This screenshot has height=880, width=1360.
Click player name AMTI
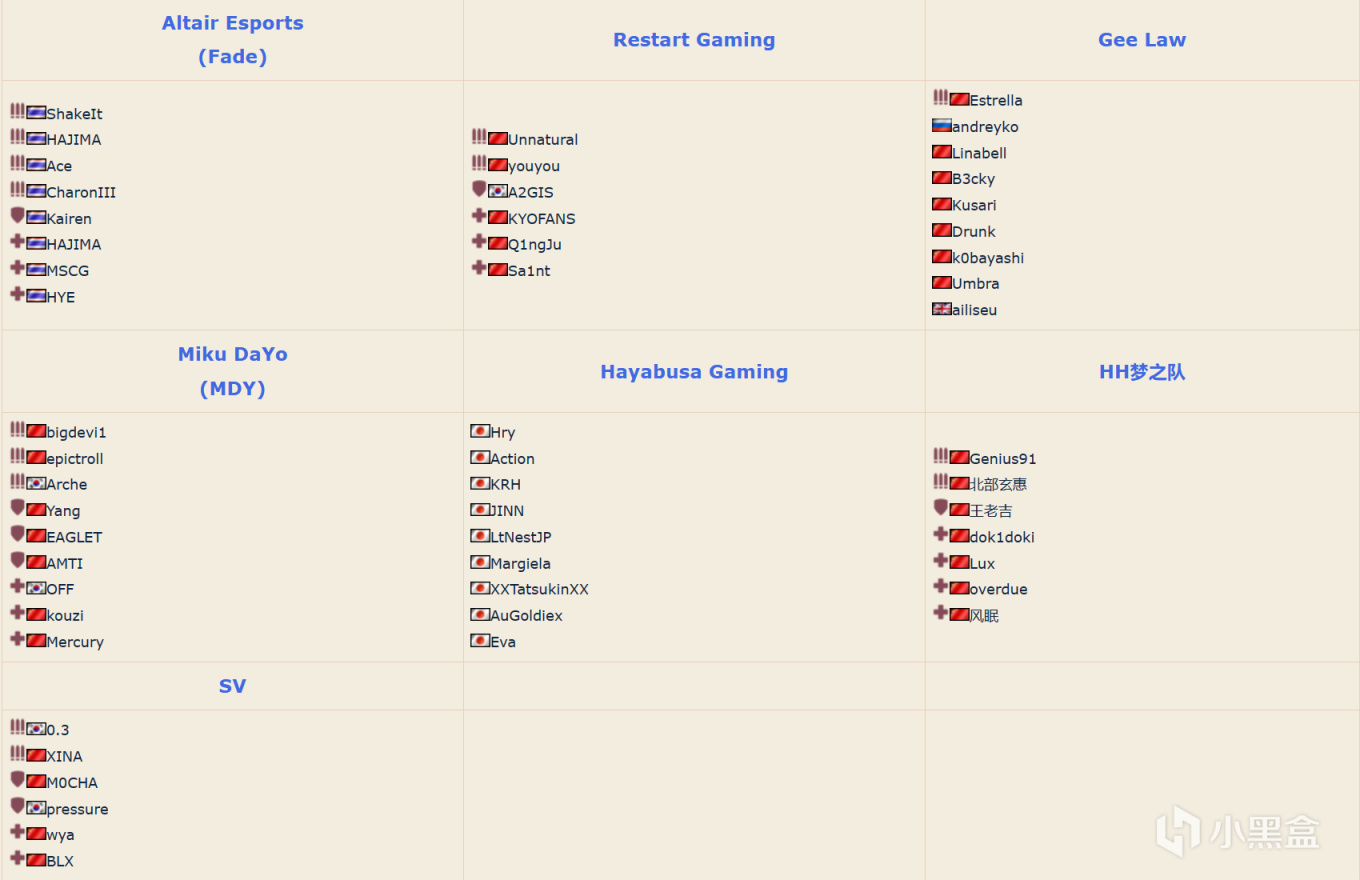coord(65,563)
